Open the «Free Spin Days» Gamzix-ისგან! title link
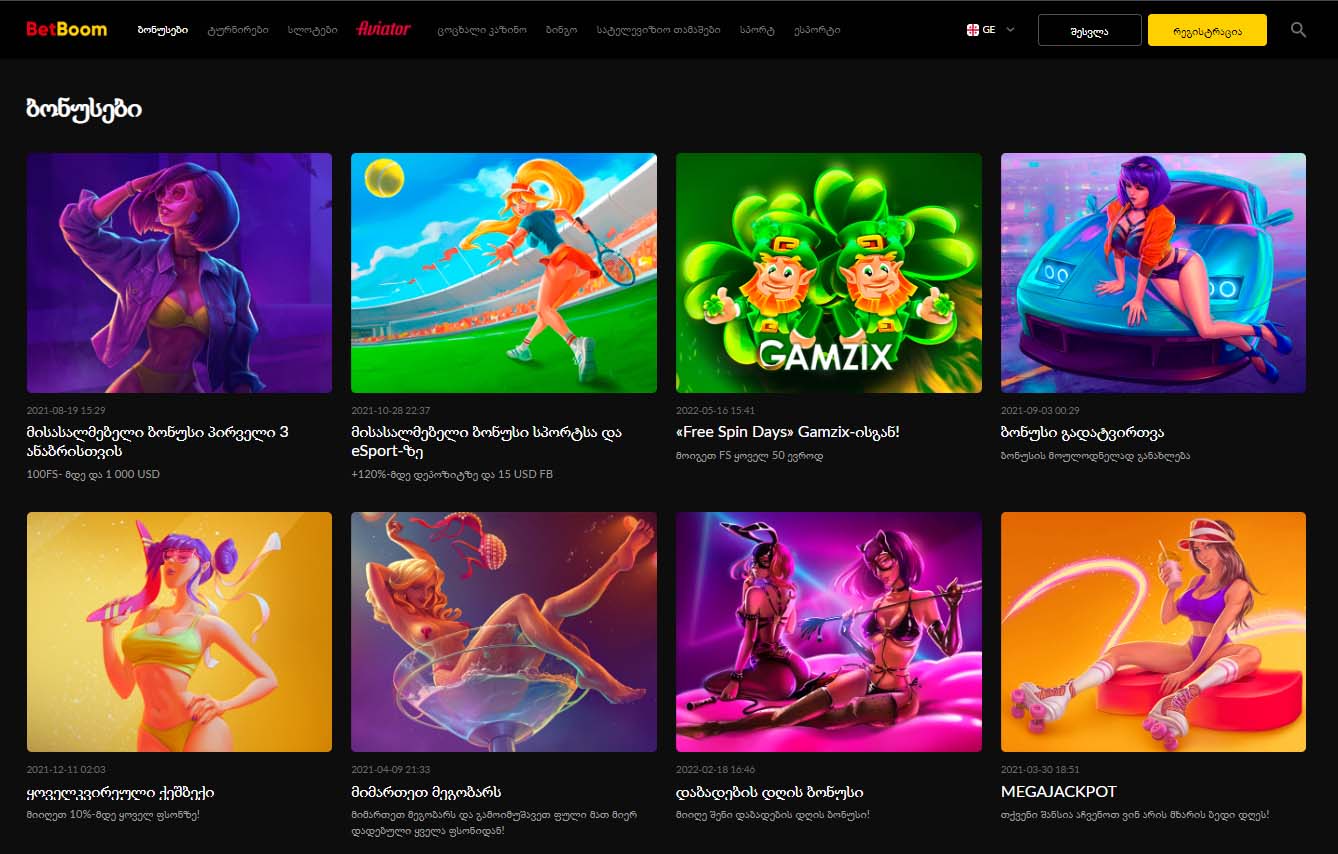 pyautogui.click(x=787, y=432)
